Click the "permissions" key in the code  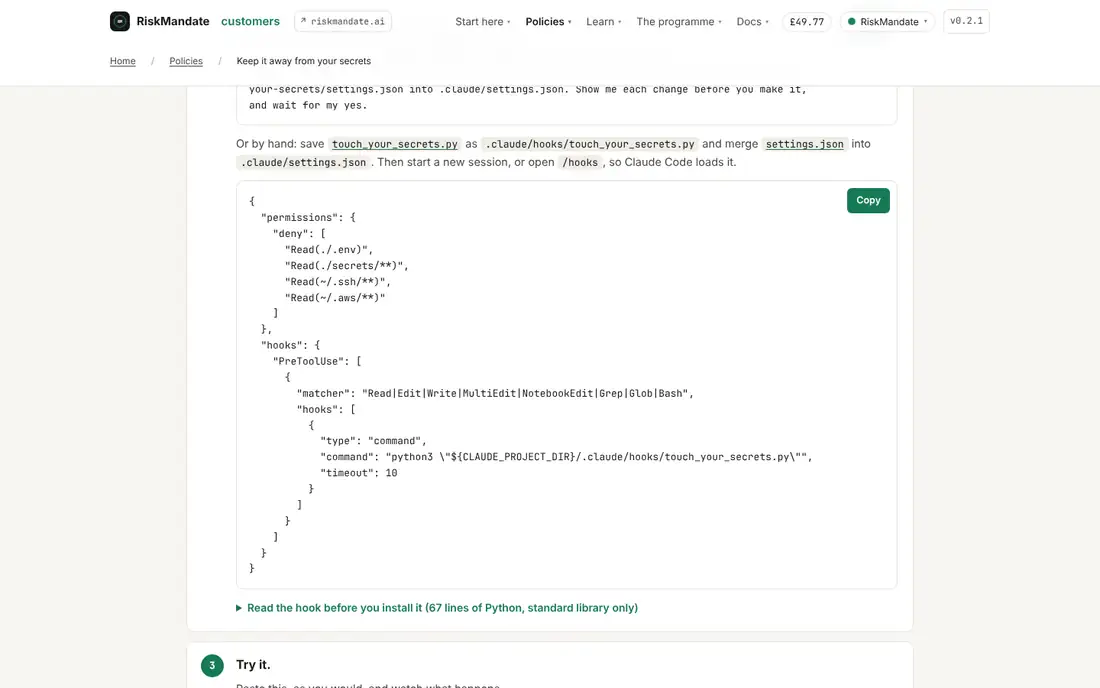point(300,217)
